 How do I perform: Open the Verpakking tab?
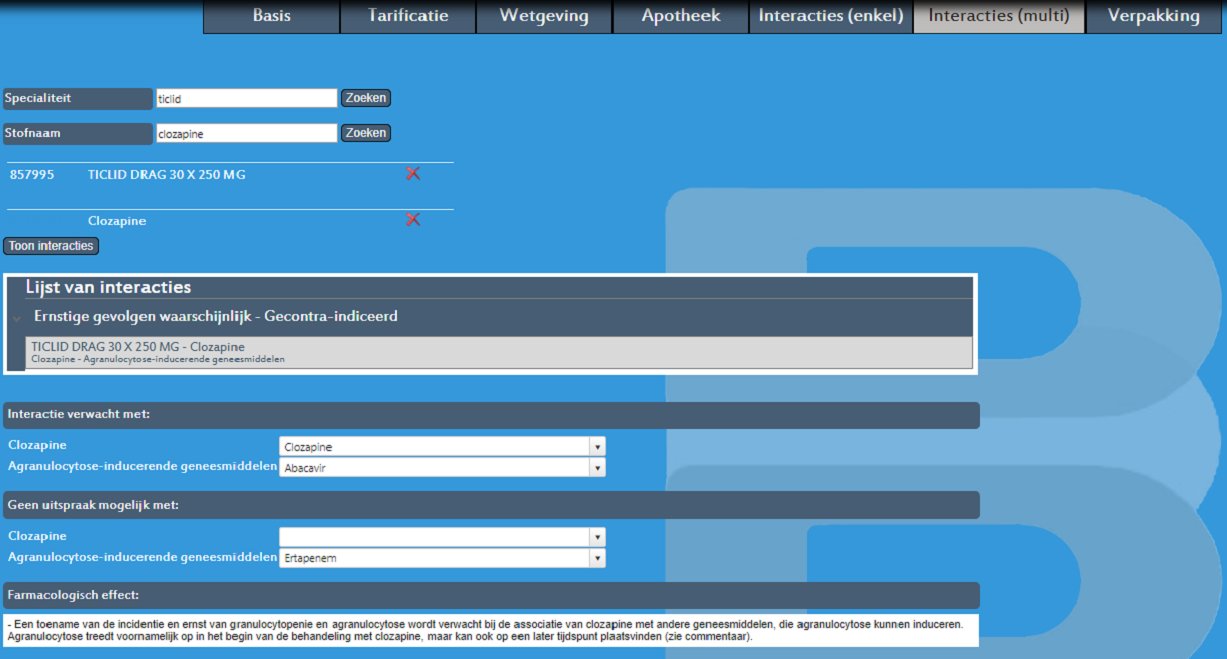coord(1155,17)
